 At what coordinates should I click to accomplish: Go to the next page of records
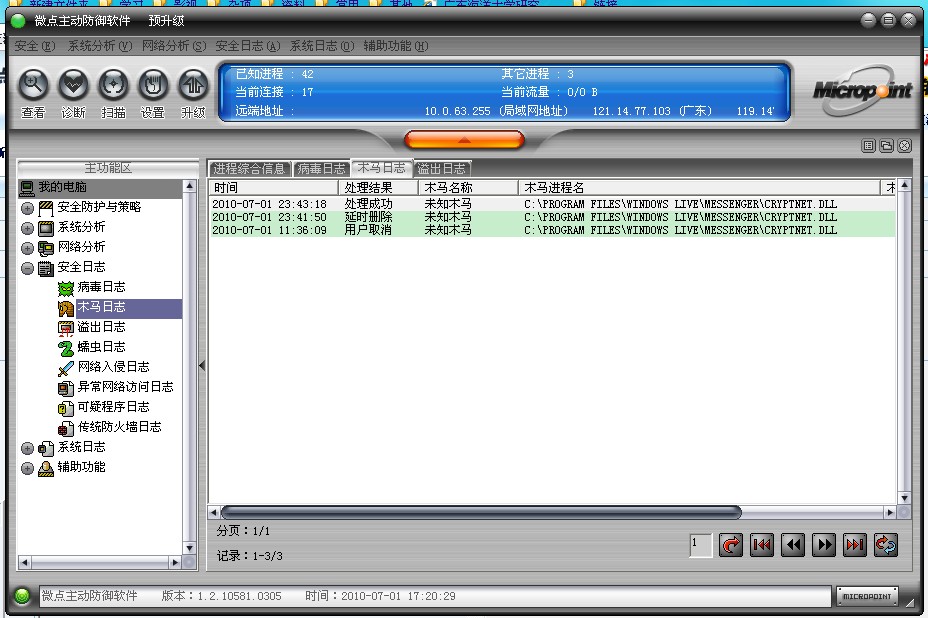pos(824,545)
